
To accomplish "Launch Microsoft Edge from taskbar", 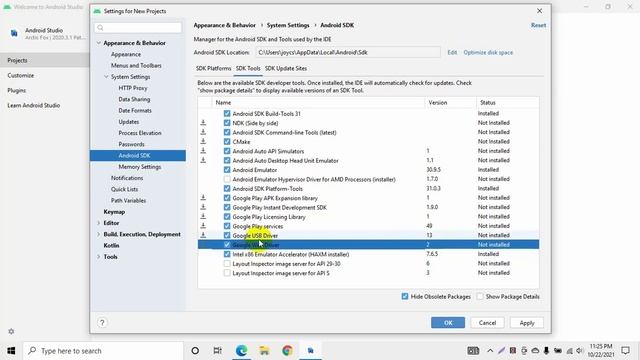I will (x=241, y=351).
